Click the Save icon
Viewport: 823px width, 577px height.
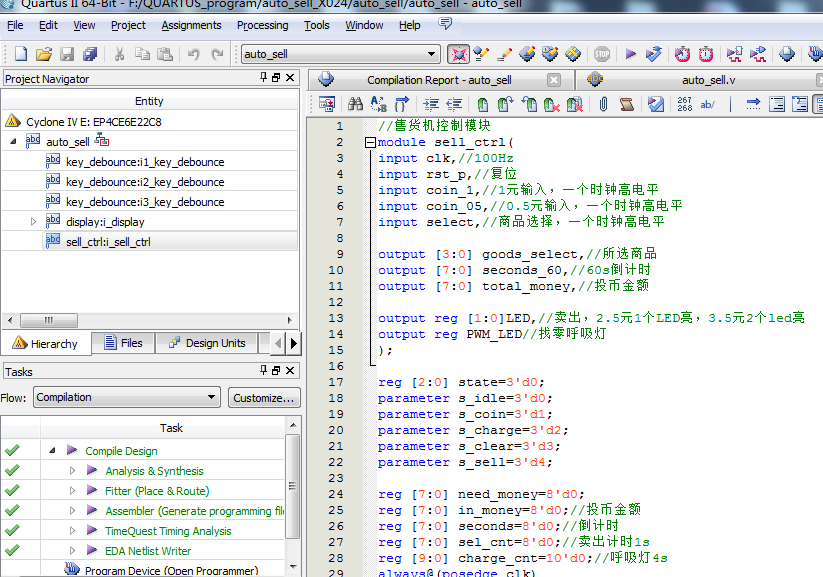tap(67, 54)
